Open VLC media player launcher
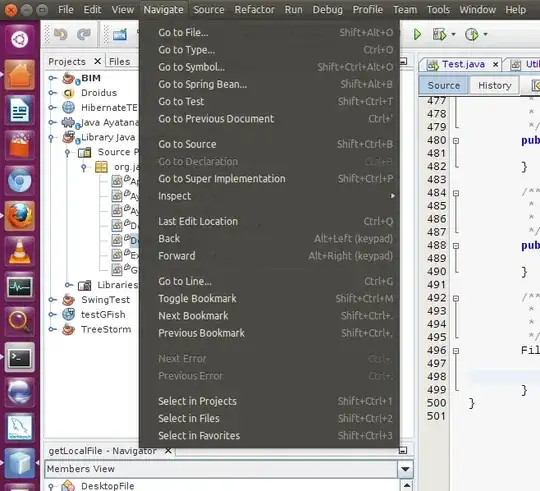Image resolution: width=540 pixels, height=491 pixels. pyautogui.click(x=20, y=251)
